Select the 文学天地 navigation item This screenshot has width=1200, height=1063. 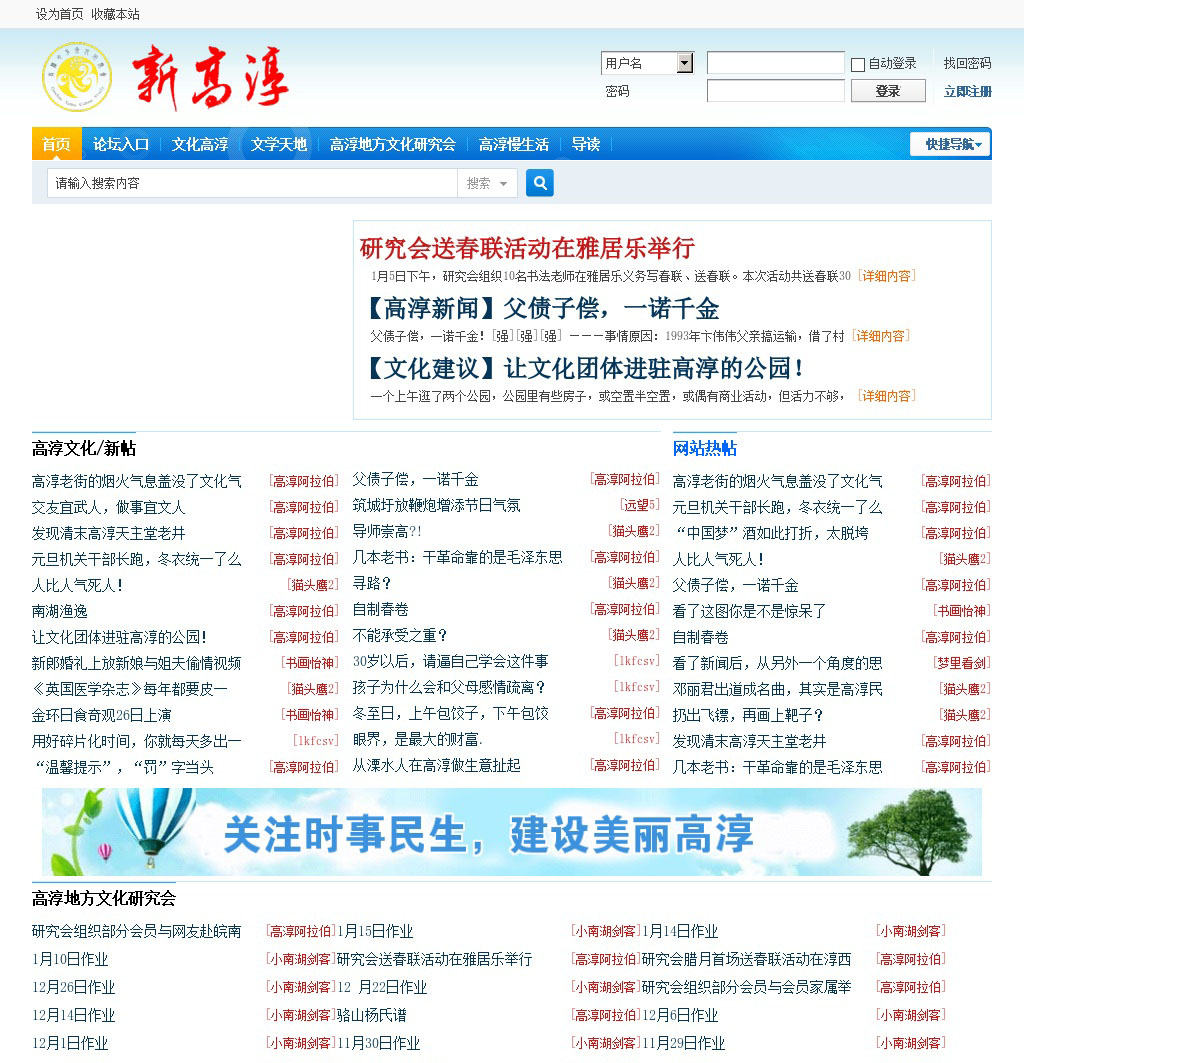pos(278,144)
